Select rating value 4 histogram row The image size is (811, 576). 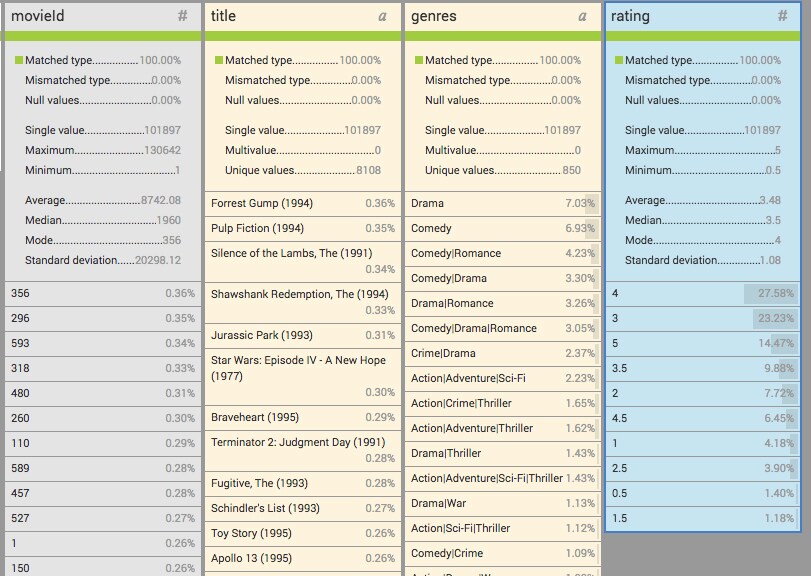tap(702, 293)
